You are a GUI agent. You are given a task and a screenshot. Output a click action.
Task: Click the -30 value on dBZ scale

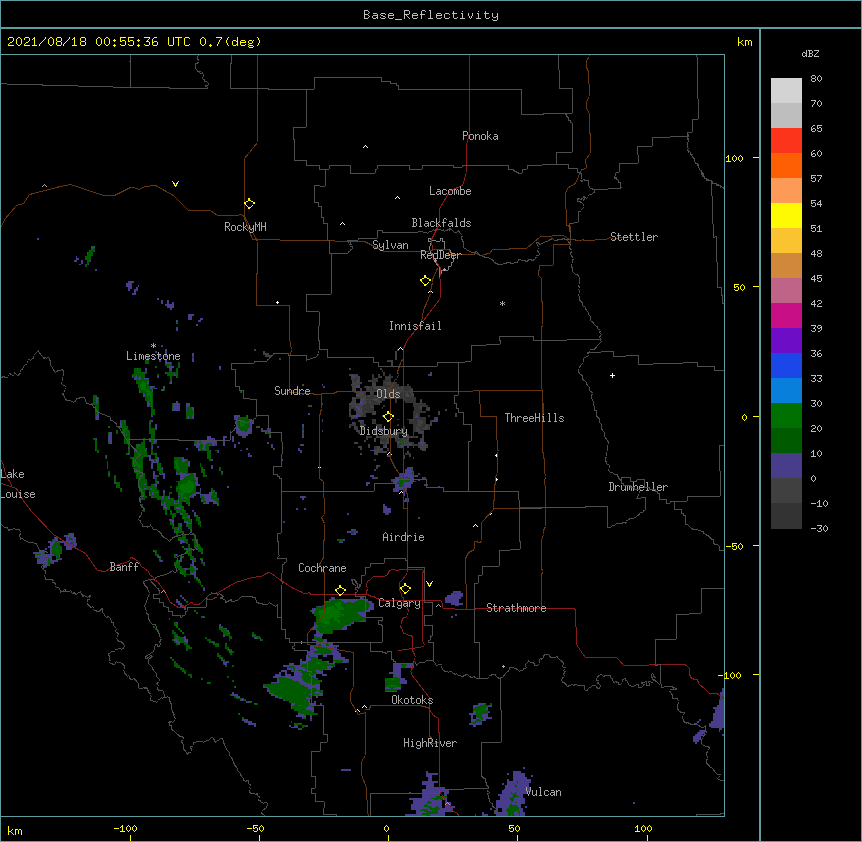pos(819,528)
